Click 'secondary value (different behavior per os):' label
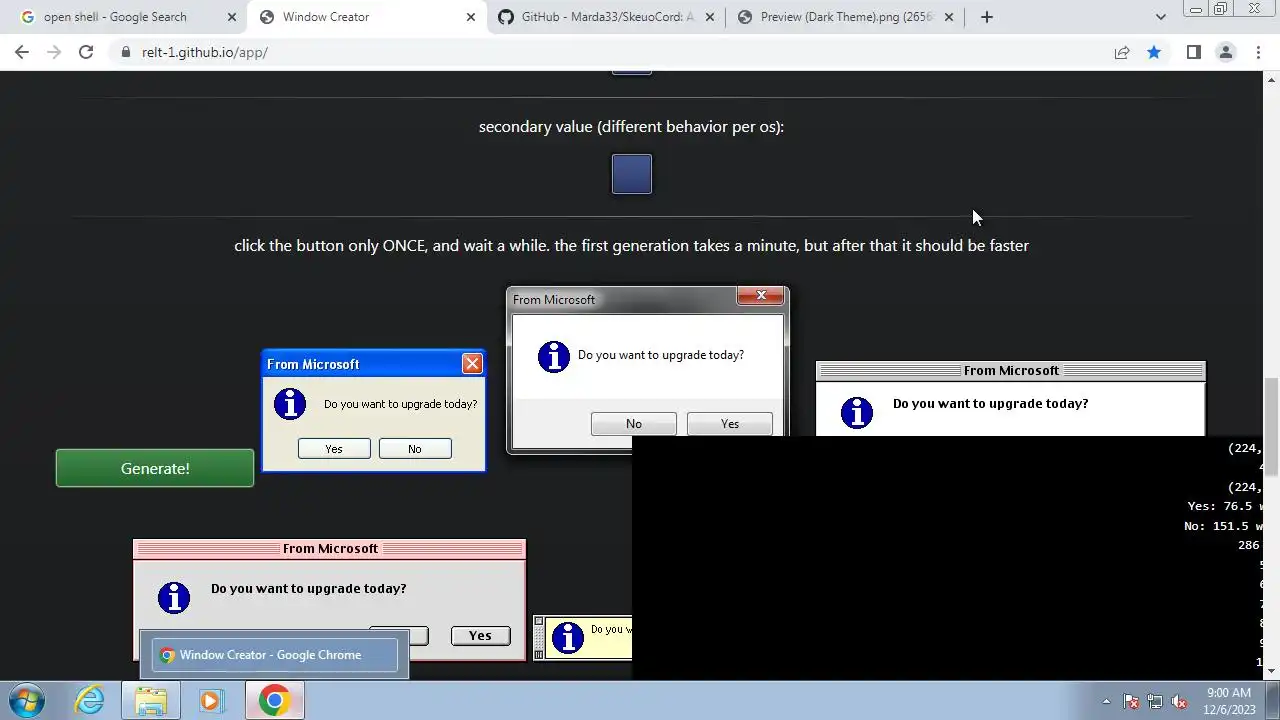This screenshot has width=1280, height=720. tap(631, 127)
